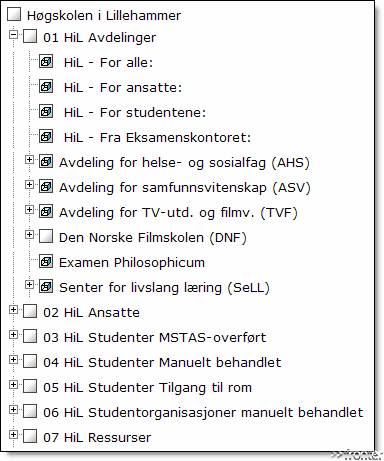Expand the 07 HiL Ressurser node
The width and height of the screenshot is (384, 461).
[13, 434]
